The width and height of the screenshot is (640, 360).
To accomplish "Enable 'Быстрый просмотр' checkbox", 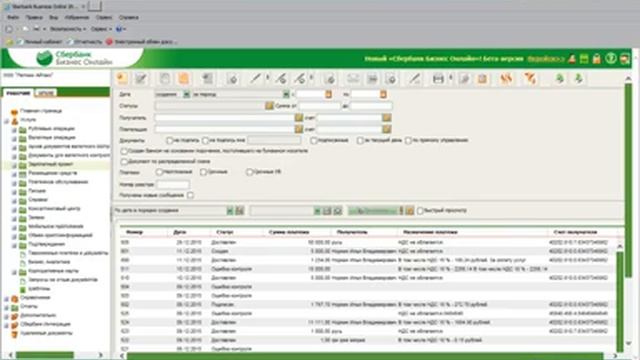I will (x=420, y=211).
